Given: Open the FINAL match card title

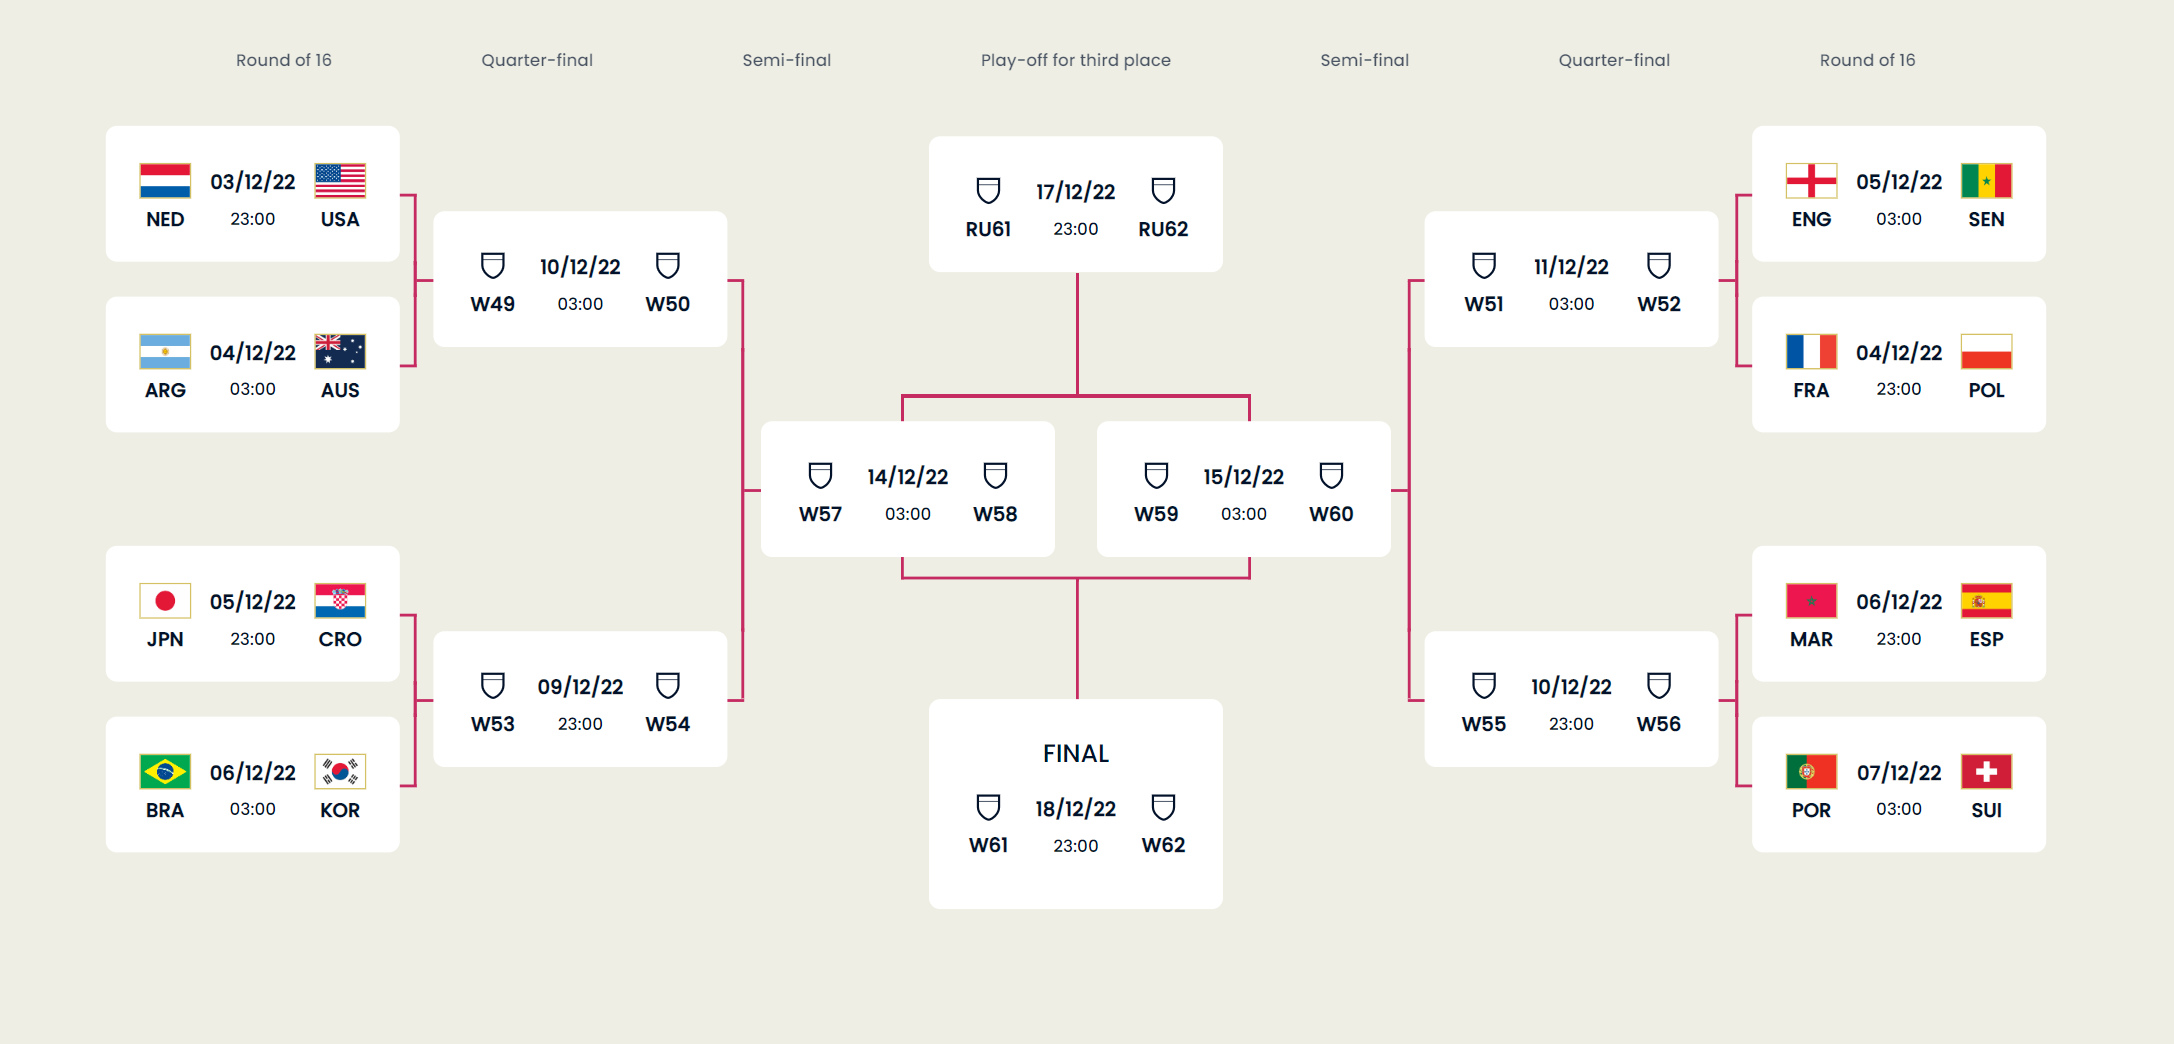Looking at the screenshot, I should pyautogui.click(x=1076, y=754).
